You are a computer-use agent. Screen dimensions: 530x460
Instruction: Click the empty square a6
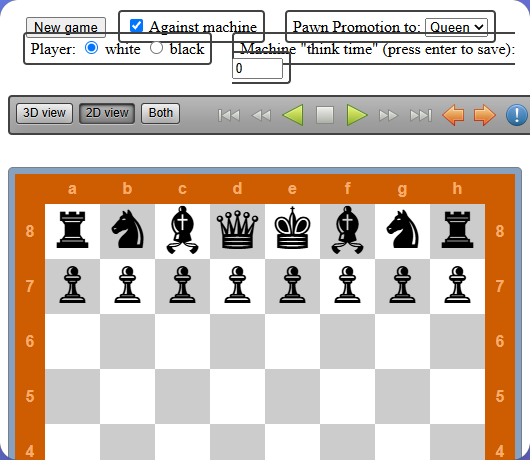pyautogui.click(x=72, y=341)
